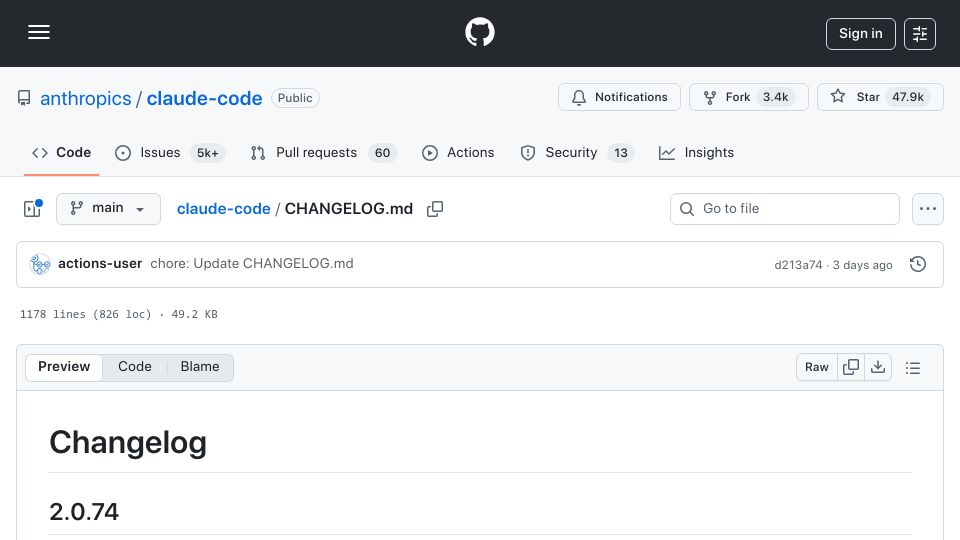Go to GitHub homepage via Octocat logo
The width and height of the screenshot is (960, 540).
click(x=479, y=32)
